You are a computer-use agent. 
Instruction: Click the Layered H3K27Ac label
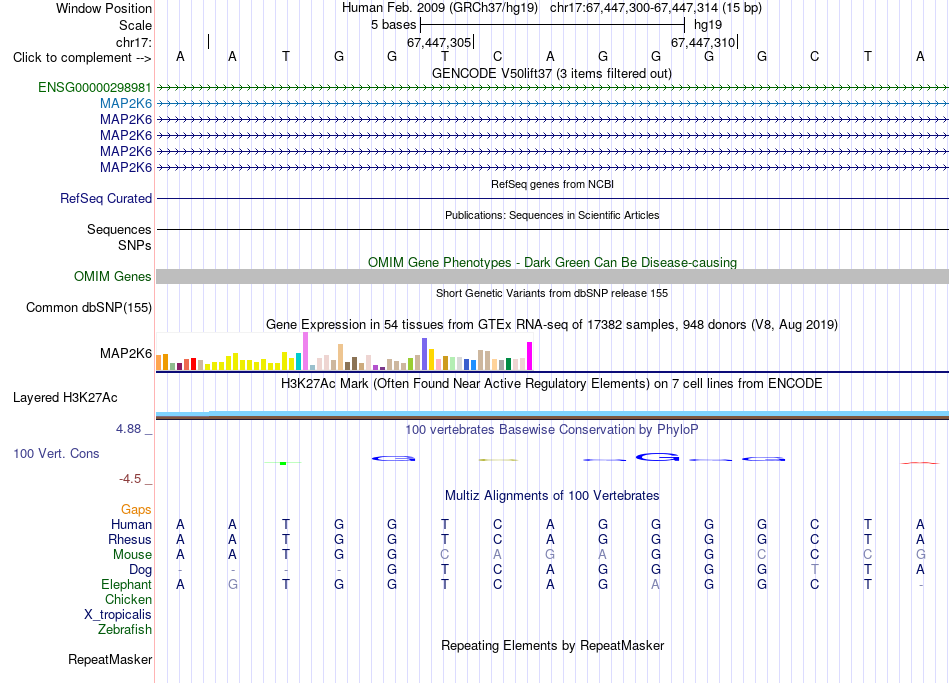point(65,398)
